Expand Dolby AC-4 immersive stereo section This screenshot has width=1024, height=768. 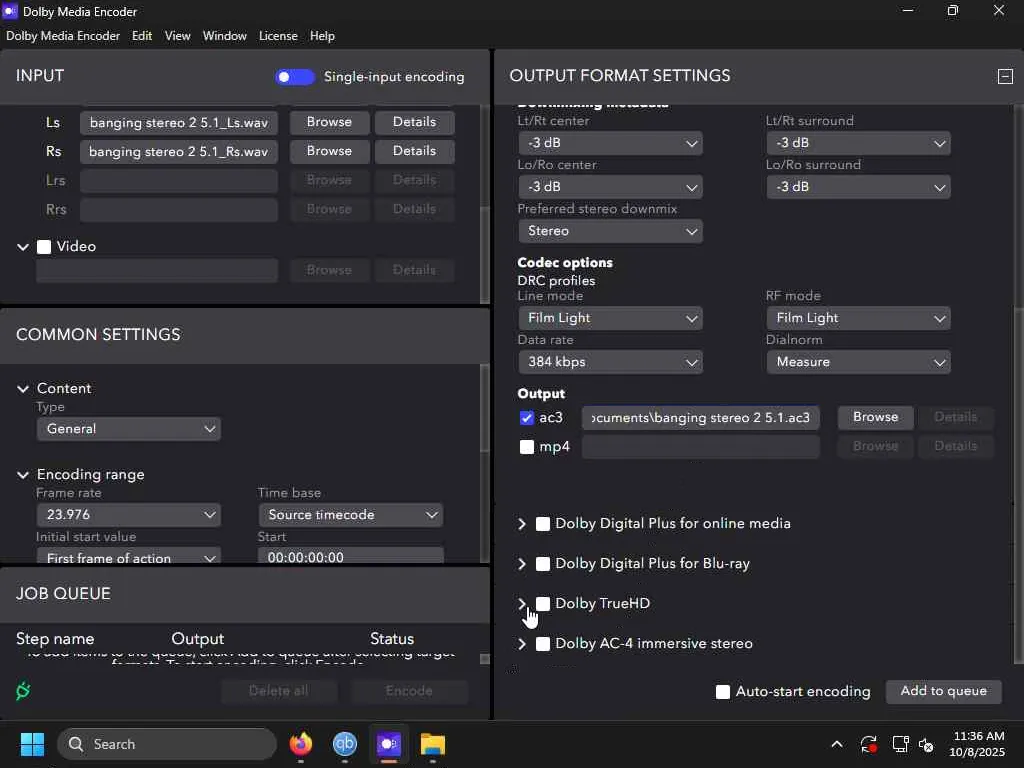[522, 644]
